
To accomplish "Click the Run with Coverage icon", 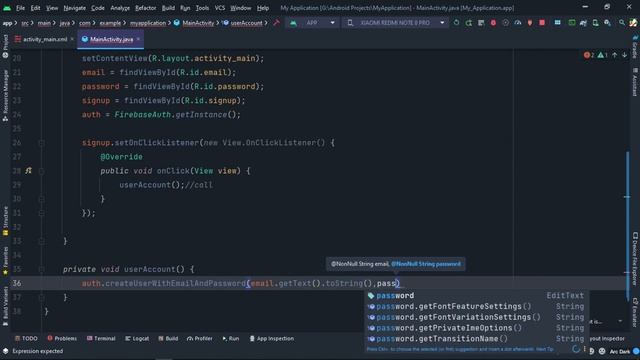I will pos(505,23).
